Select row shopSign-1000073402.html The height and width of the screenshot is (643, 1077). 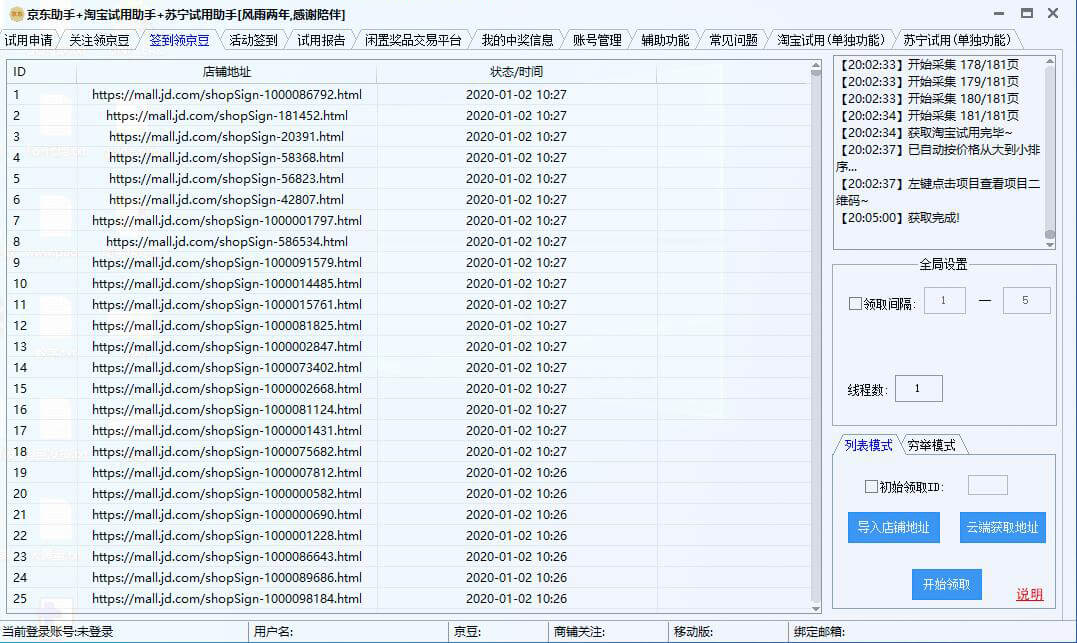408,368
